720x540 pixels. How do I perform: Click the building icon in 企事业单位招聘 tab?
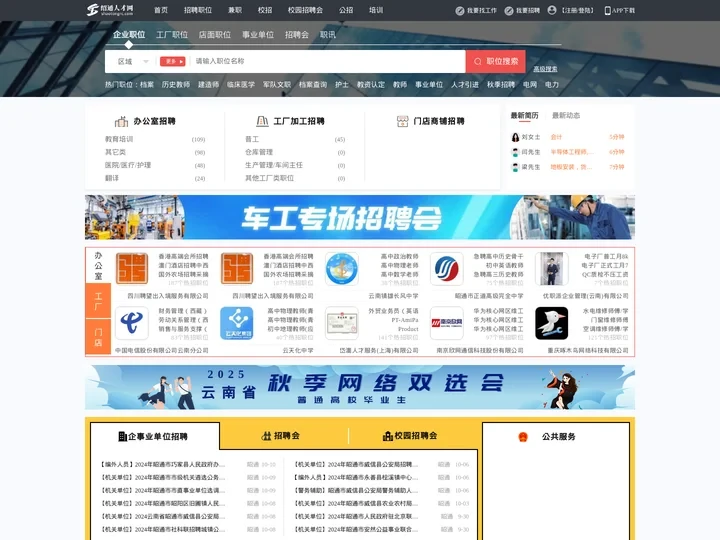[x=123, y=436]
